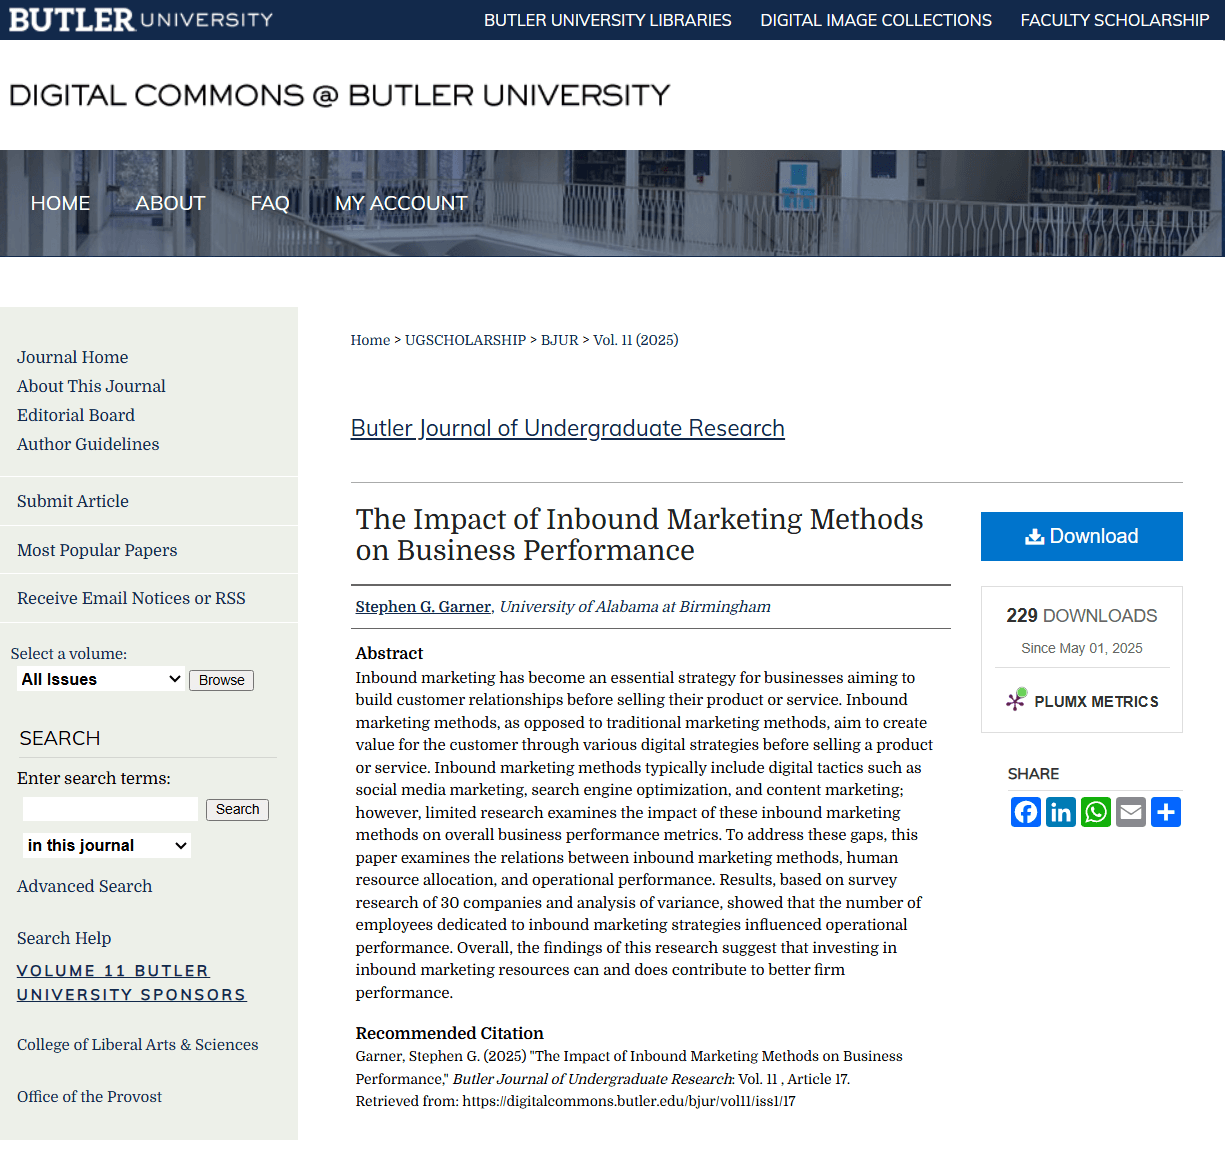This screenshot has width=1225, height=1163.
Task: Open author Stephen G. Garner link
Action: (423, 607)
